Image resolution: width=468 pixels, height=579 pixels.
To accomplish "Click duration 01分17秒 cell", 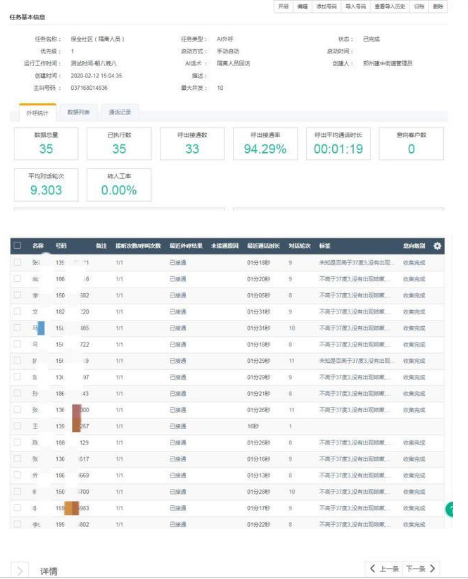I will pos(259,508).
